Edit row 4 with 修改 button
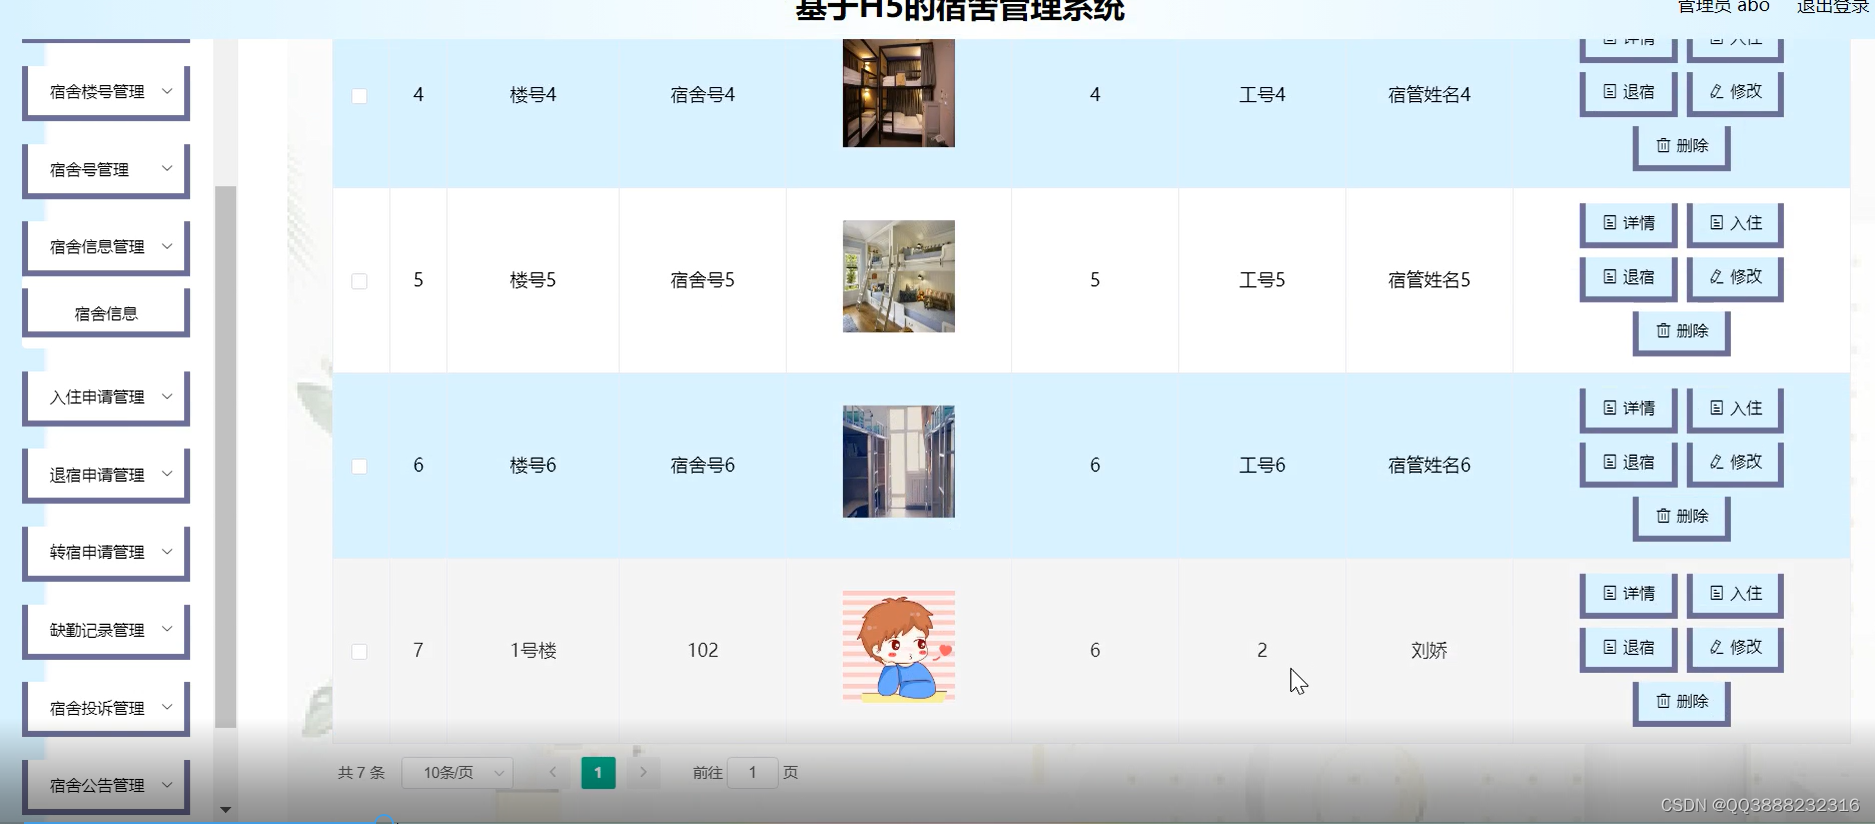1875x824 pixels. click(x=1735, y=92)
